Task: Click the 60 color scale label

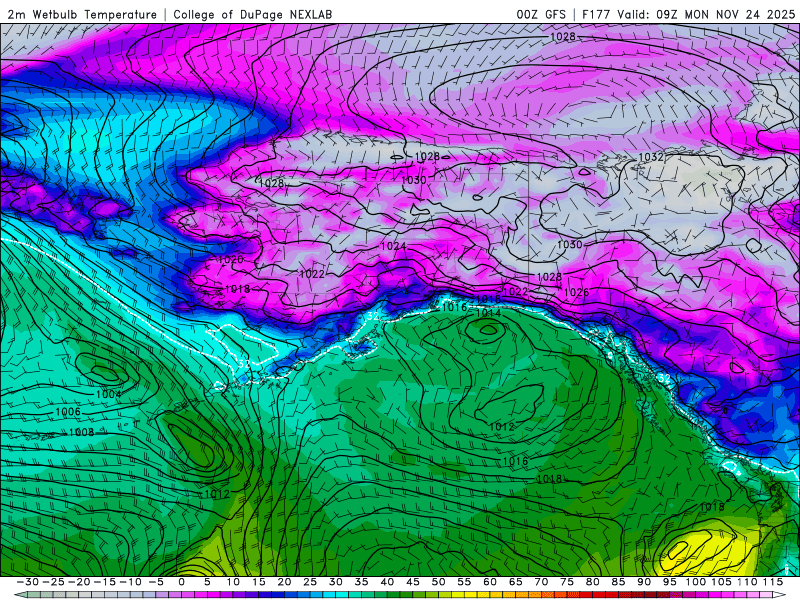Action: coord(490,582)
